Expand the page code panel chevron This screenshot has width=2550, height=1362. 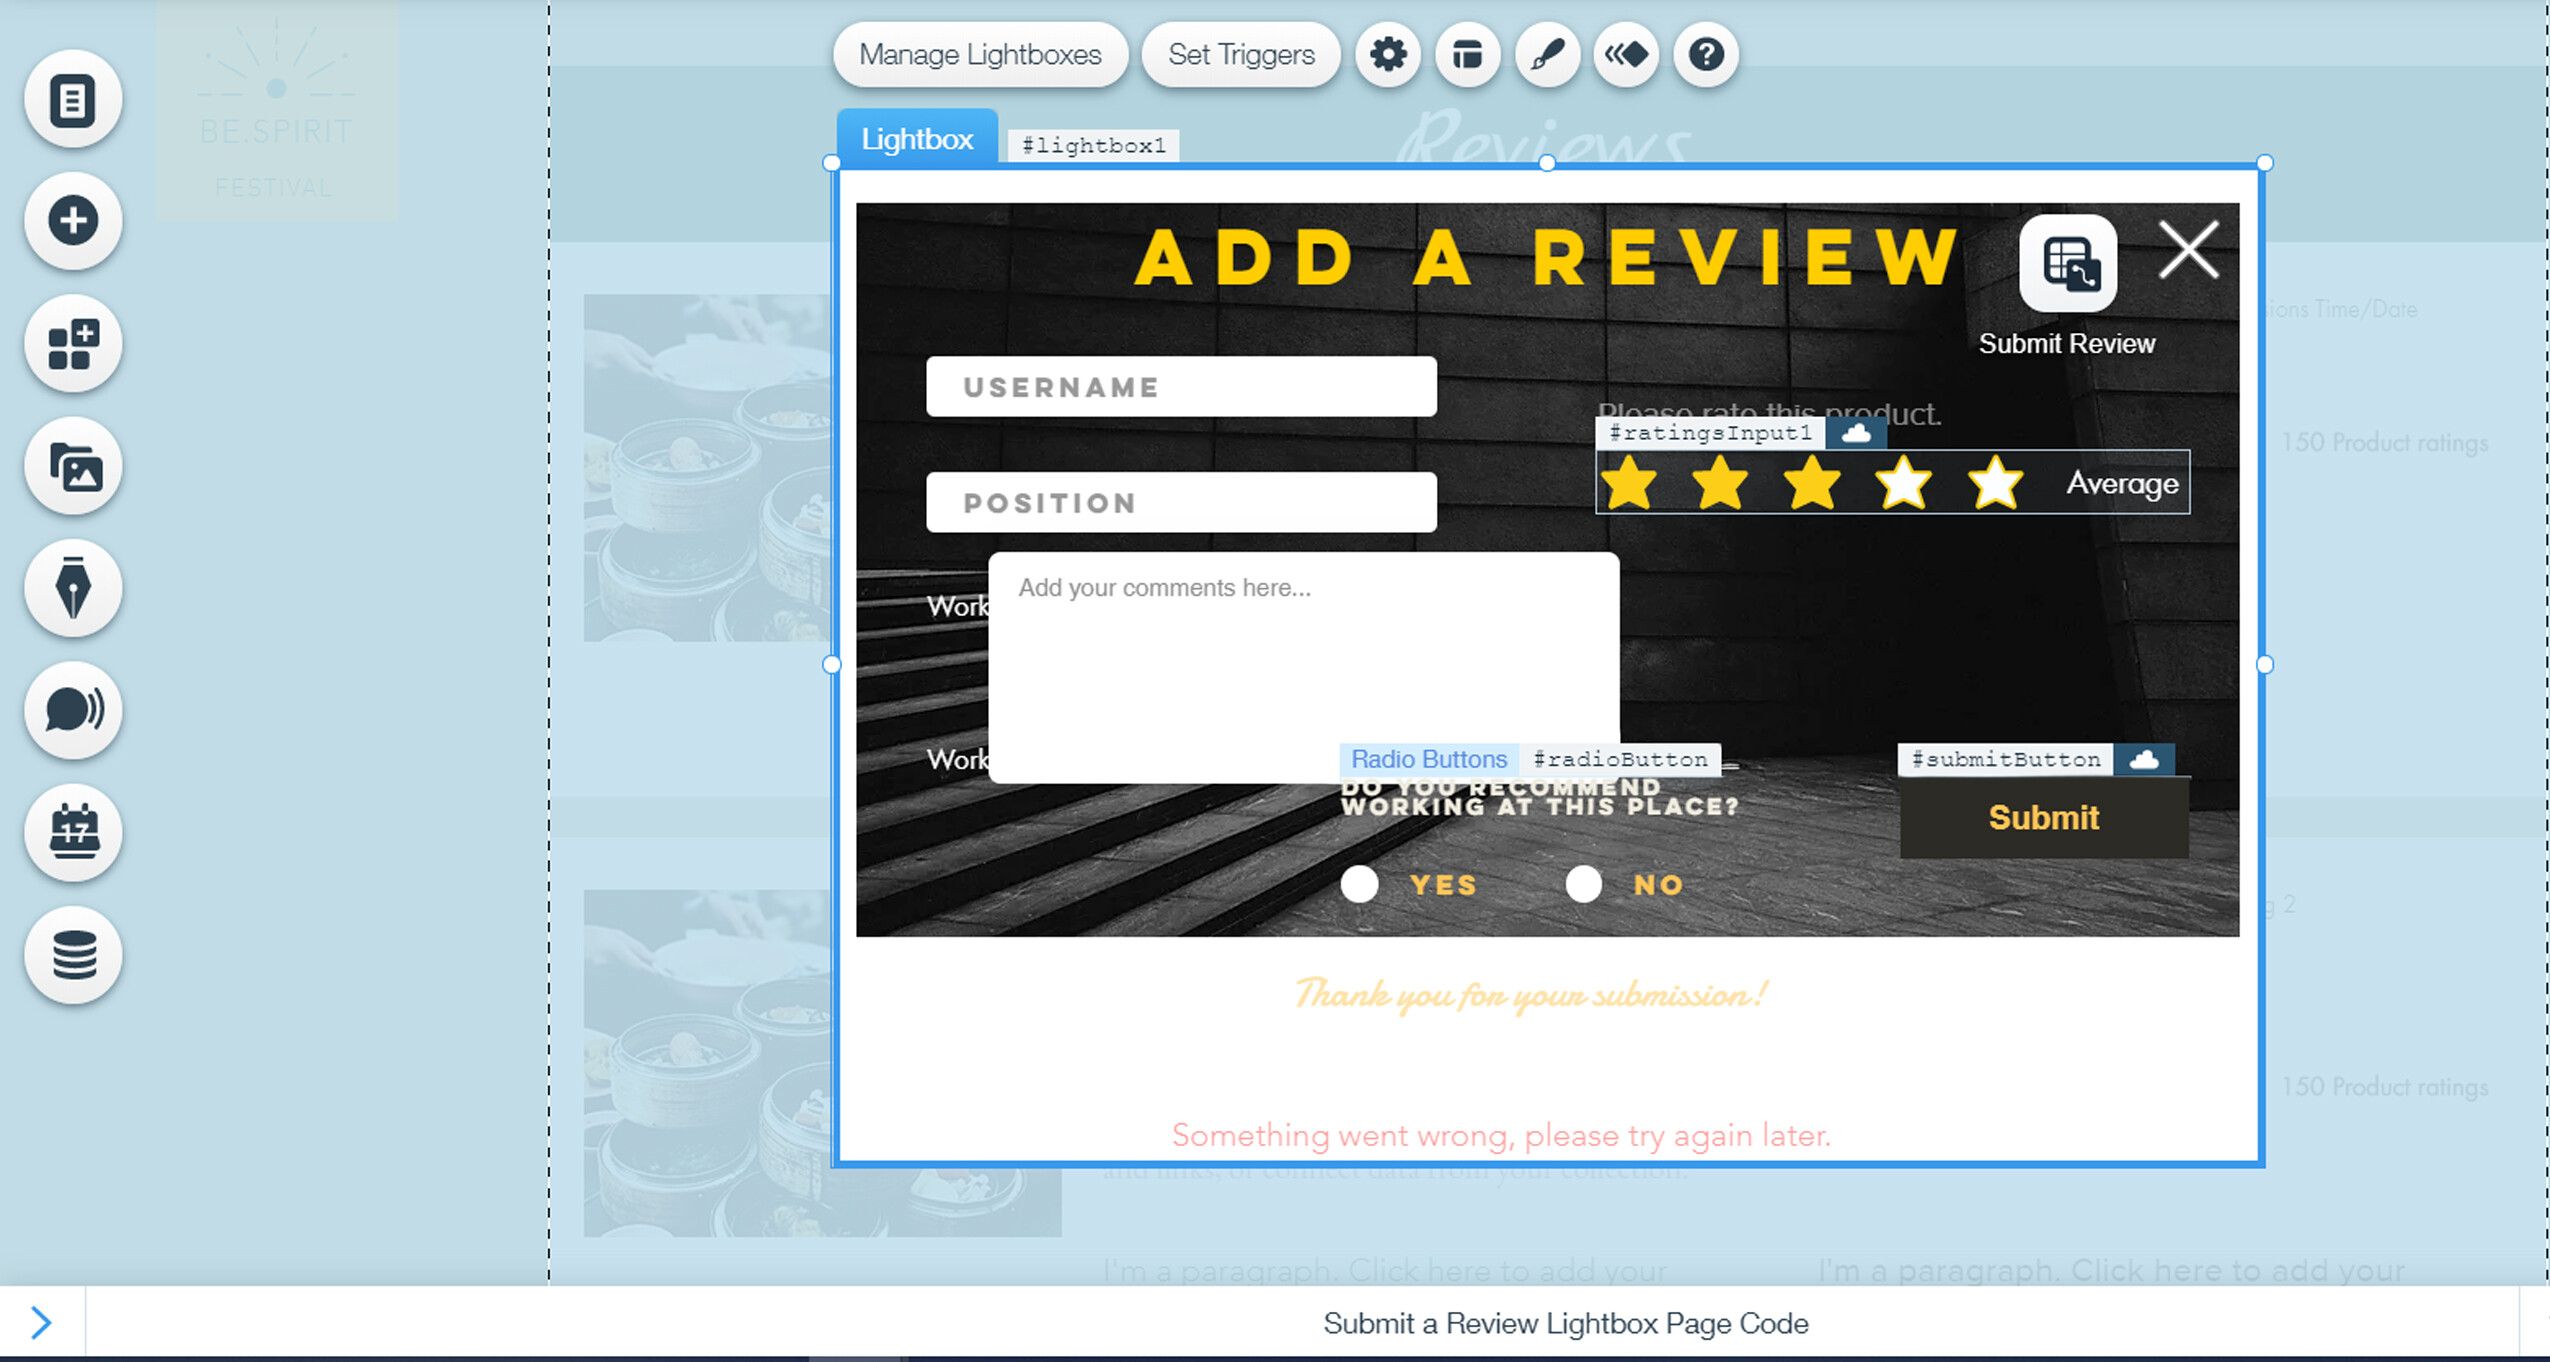coord(40,1322)
